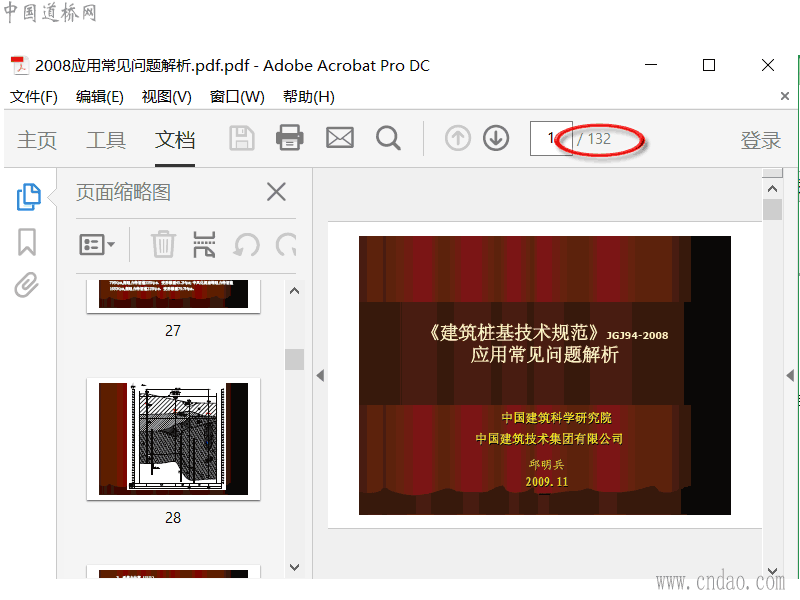The width and height of the screenshot is (800, 600).
Task: Click thumbnail panel scroll up arrow
Action: pos(294,291)
